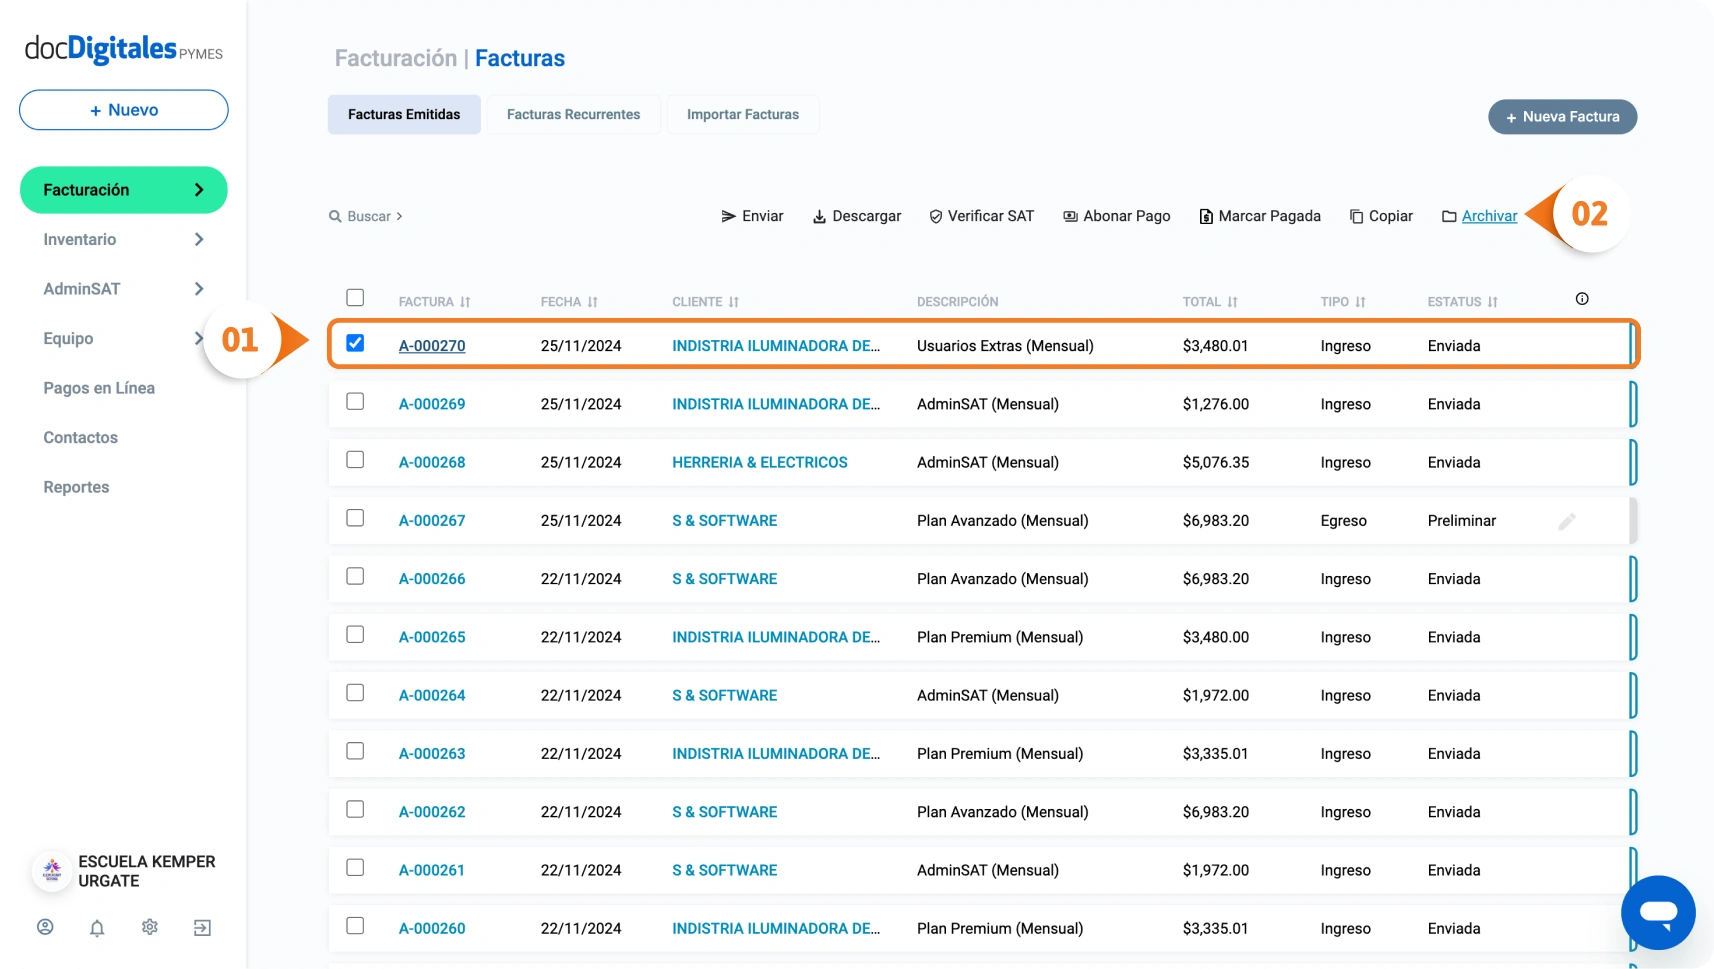This screenshot has height=969, width=1714.
Task: Check invoice A-000262 checkbox
Action: (355, 809)
